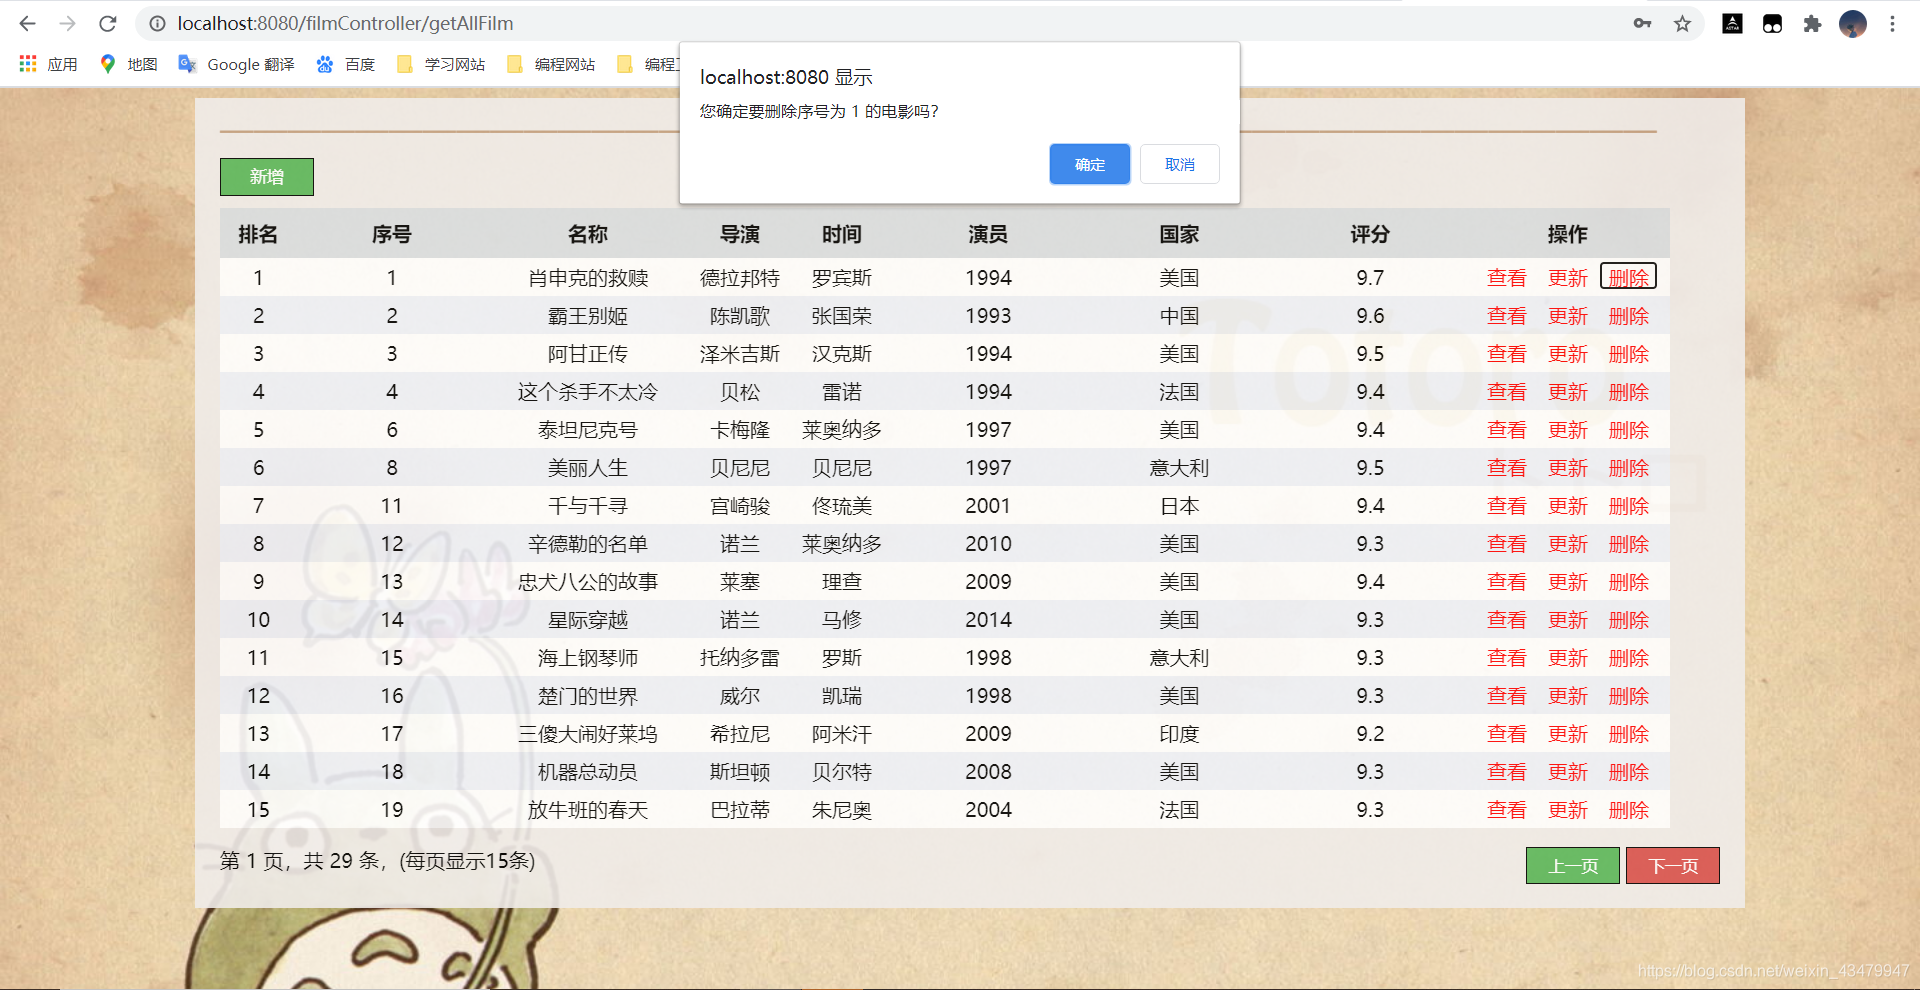1920x990 pixels.
Task: Click 删除 for 肖申克的救赎
Action: coord(1628,277)
